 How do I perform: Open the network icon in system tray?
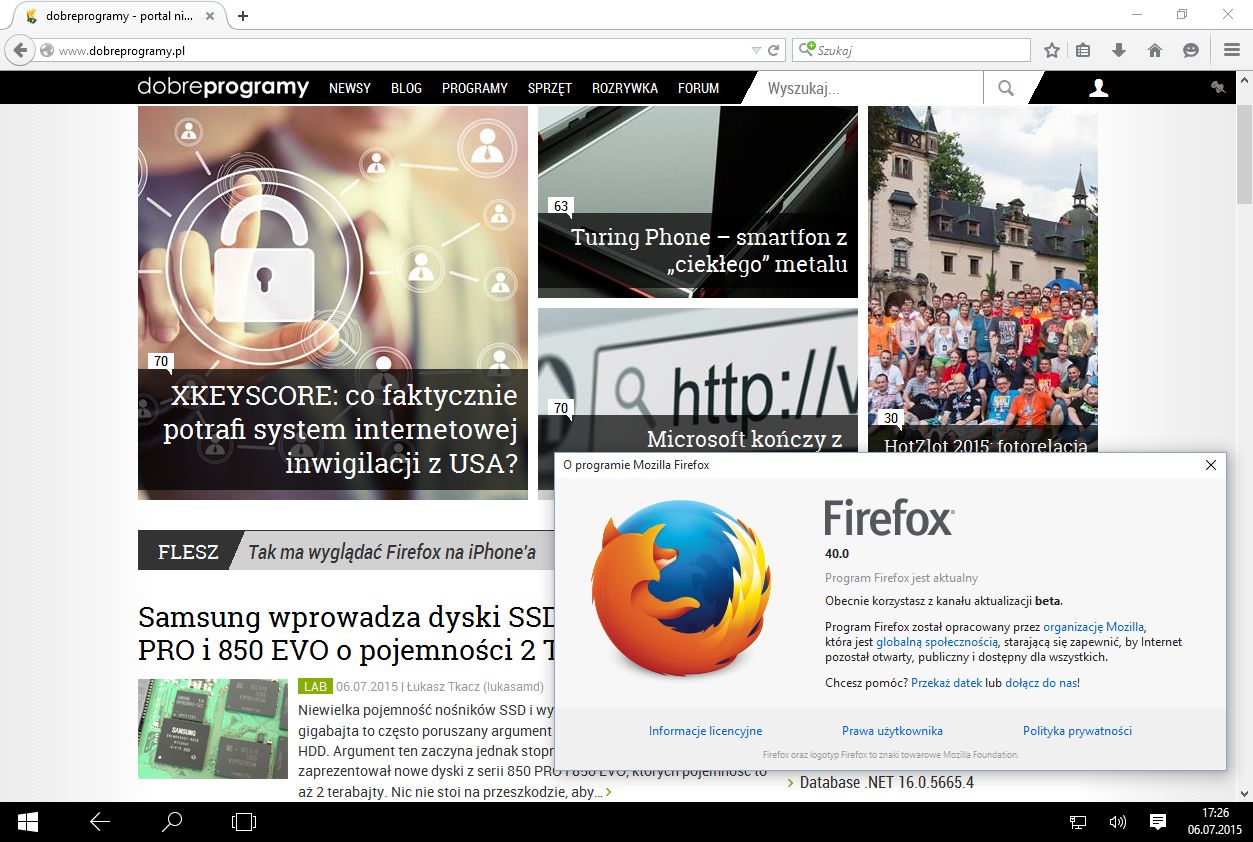[1078, 822]
